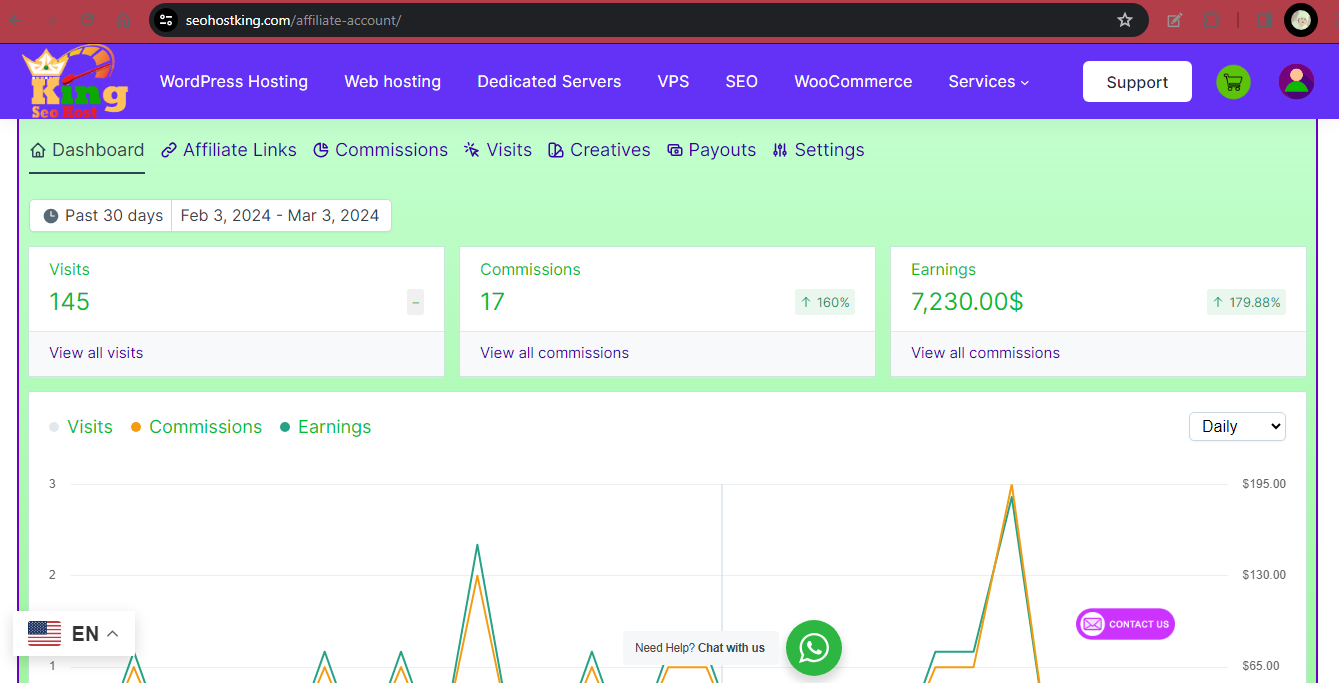Click the browser back arrow

[17, 20]
